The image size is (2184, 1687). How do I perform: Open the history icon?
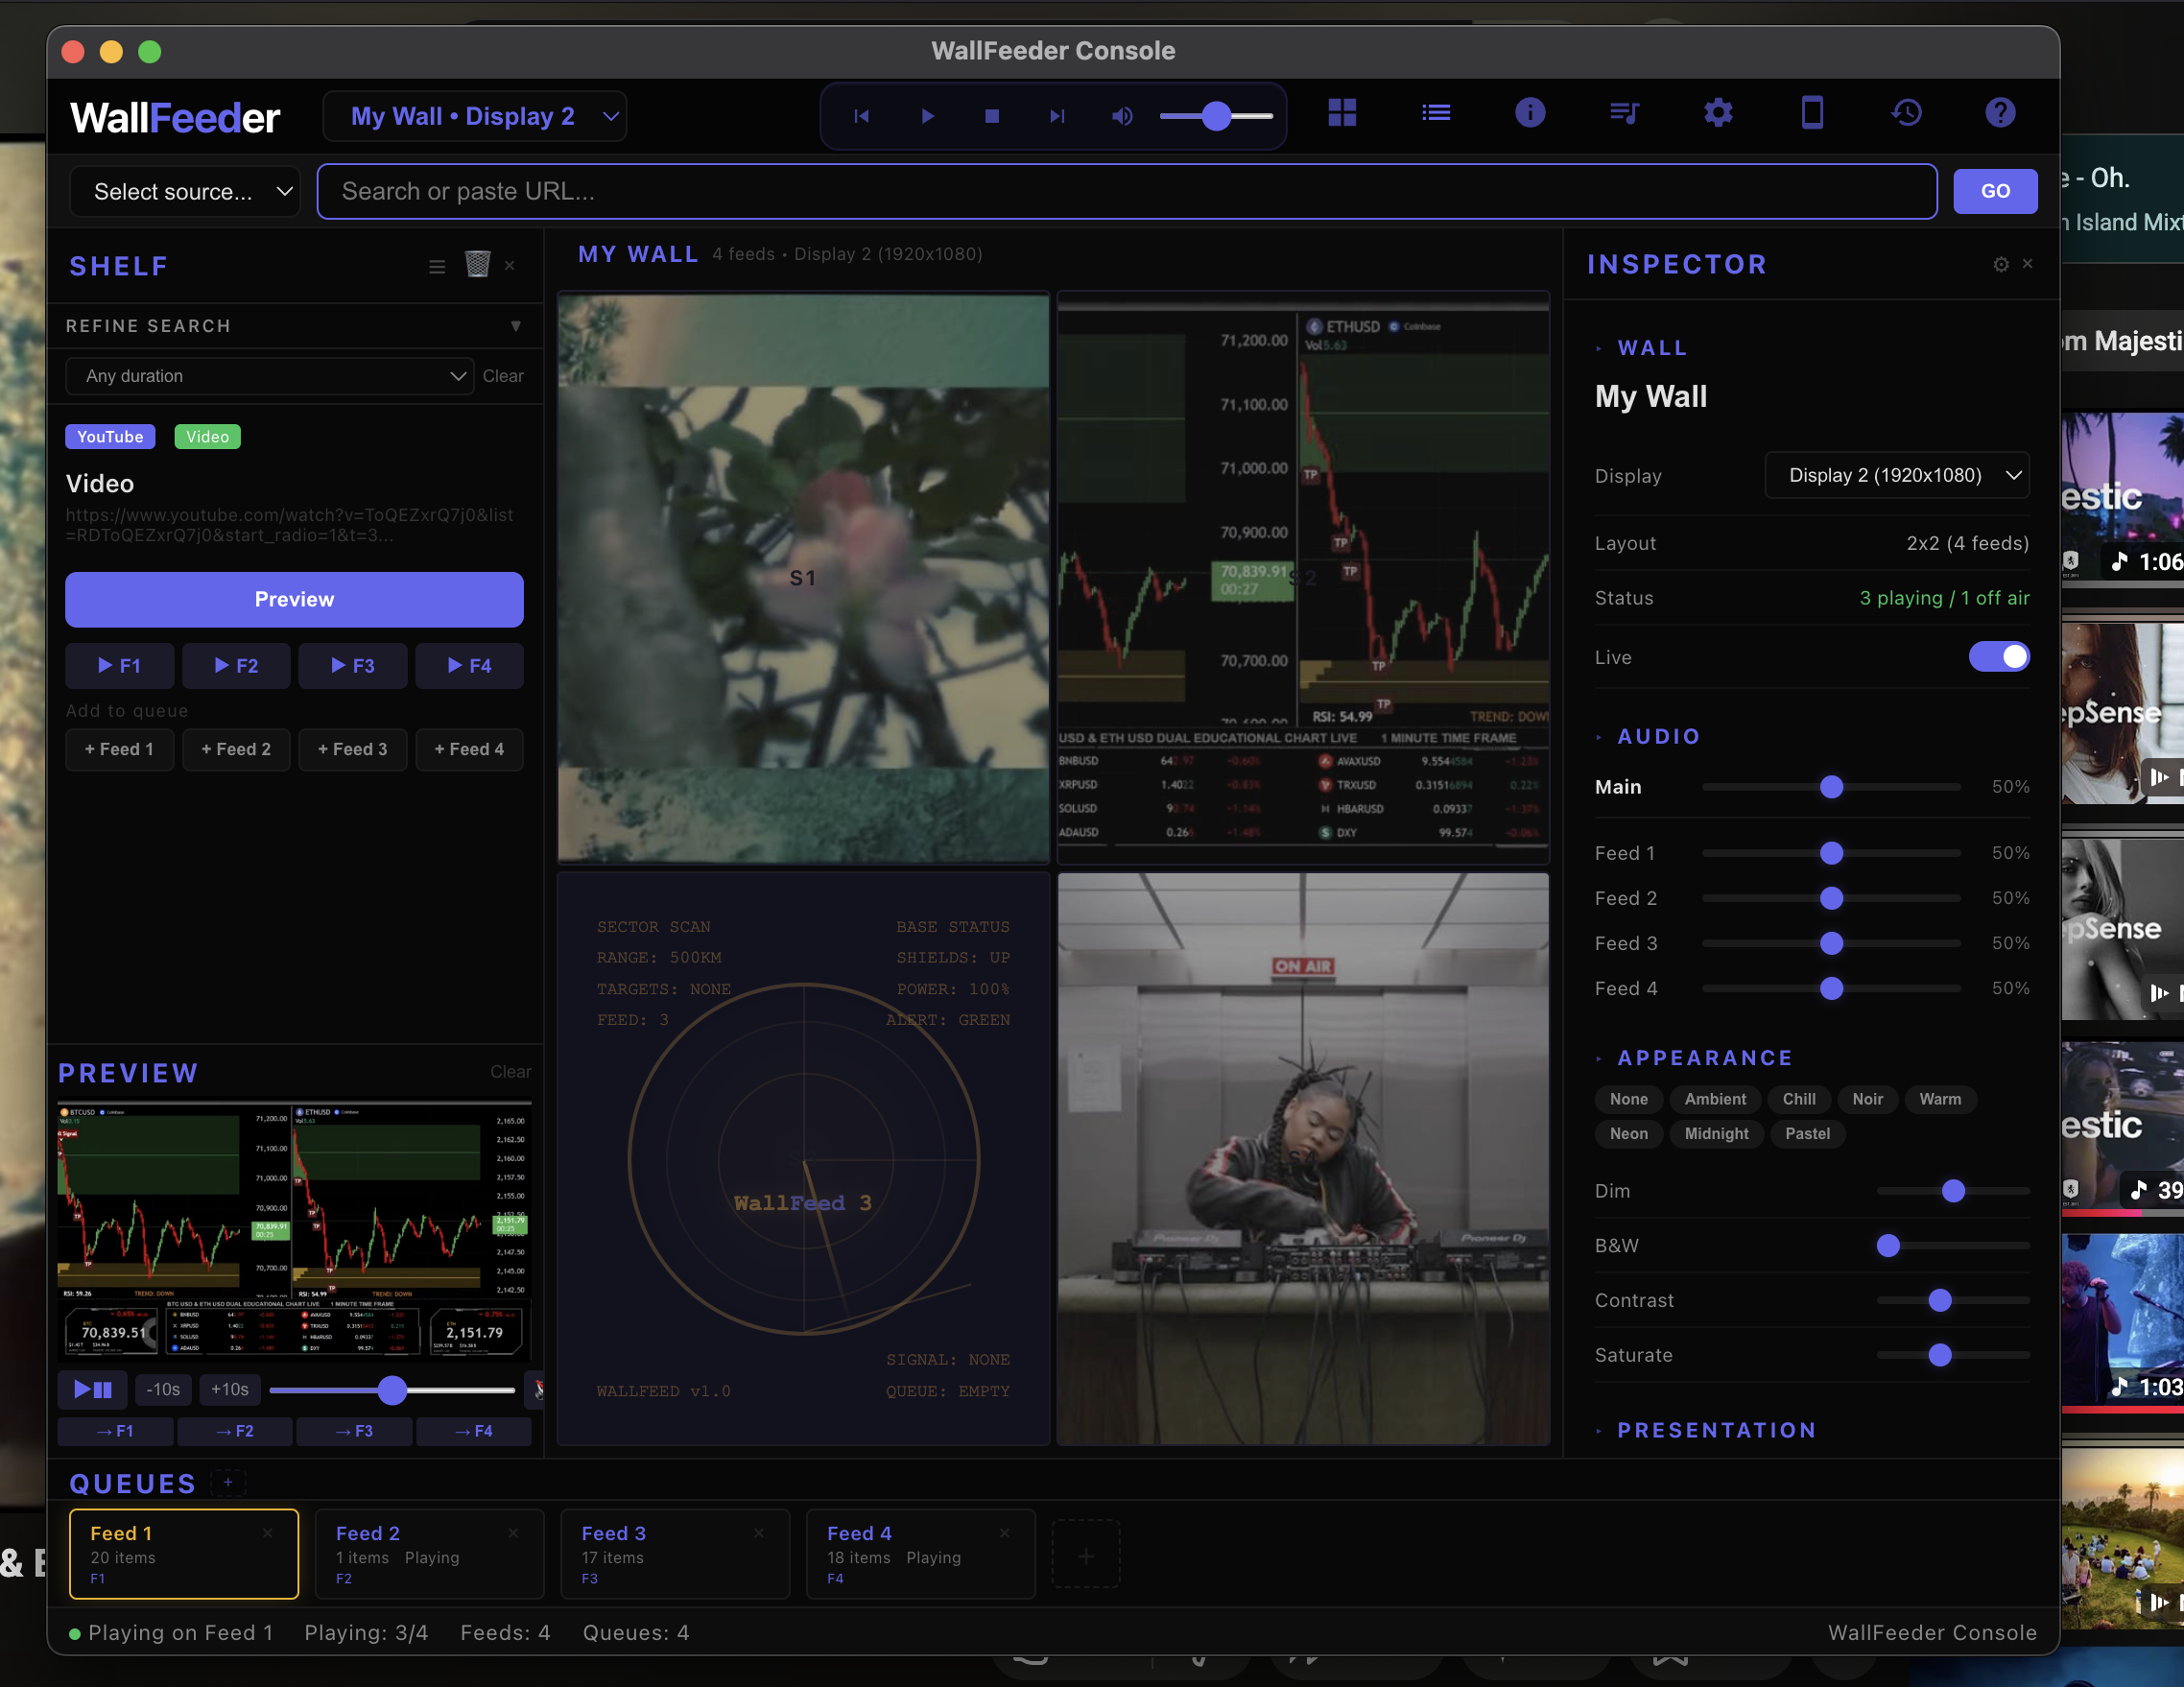1907,113
